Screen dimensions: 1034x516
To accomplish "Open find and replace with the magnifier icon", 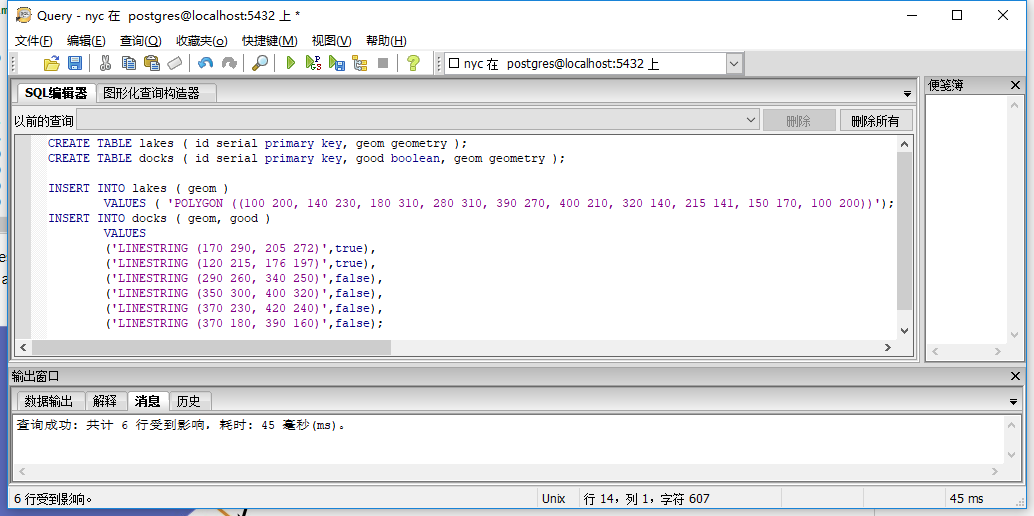I will tap(260, 63).
